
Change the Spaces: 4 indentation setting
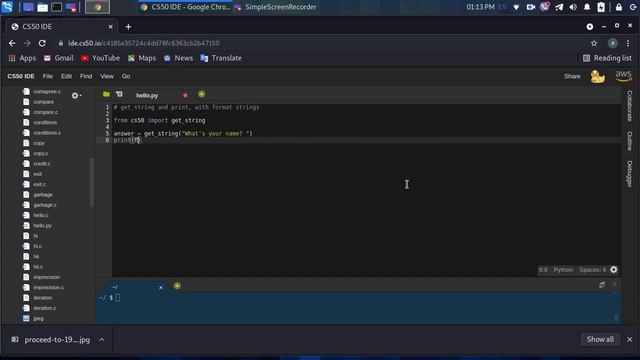(592, 270)
